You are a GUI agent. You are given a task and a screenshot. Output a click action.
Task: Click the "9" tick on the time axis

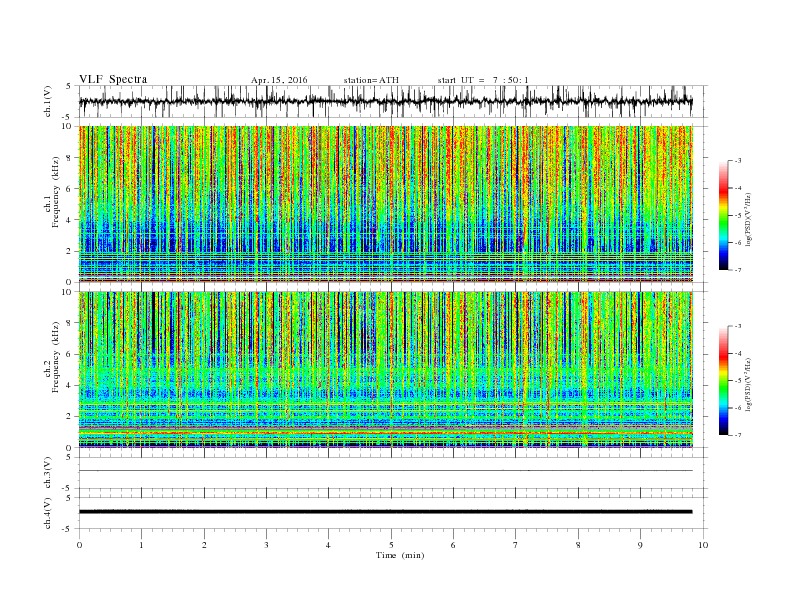(640, 545)
